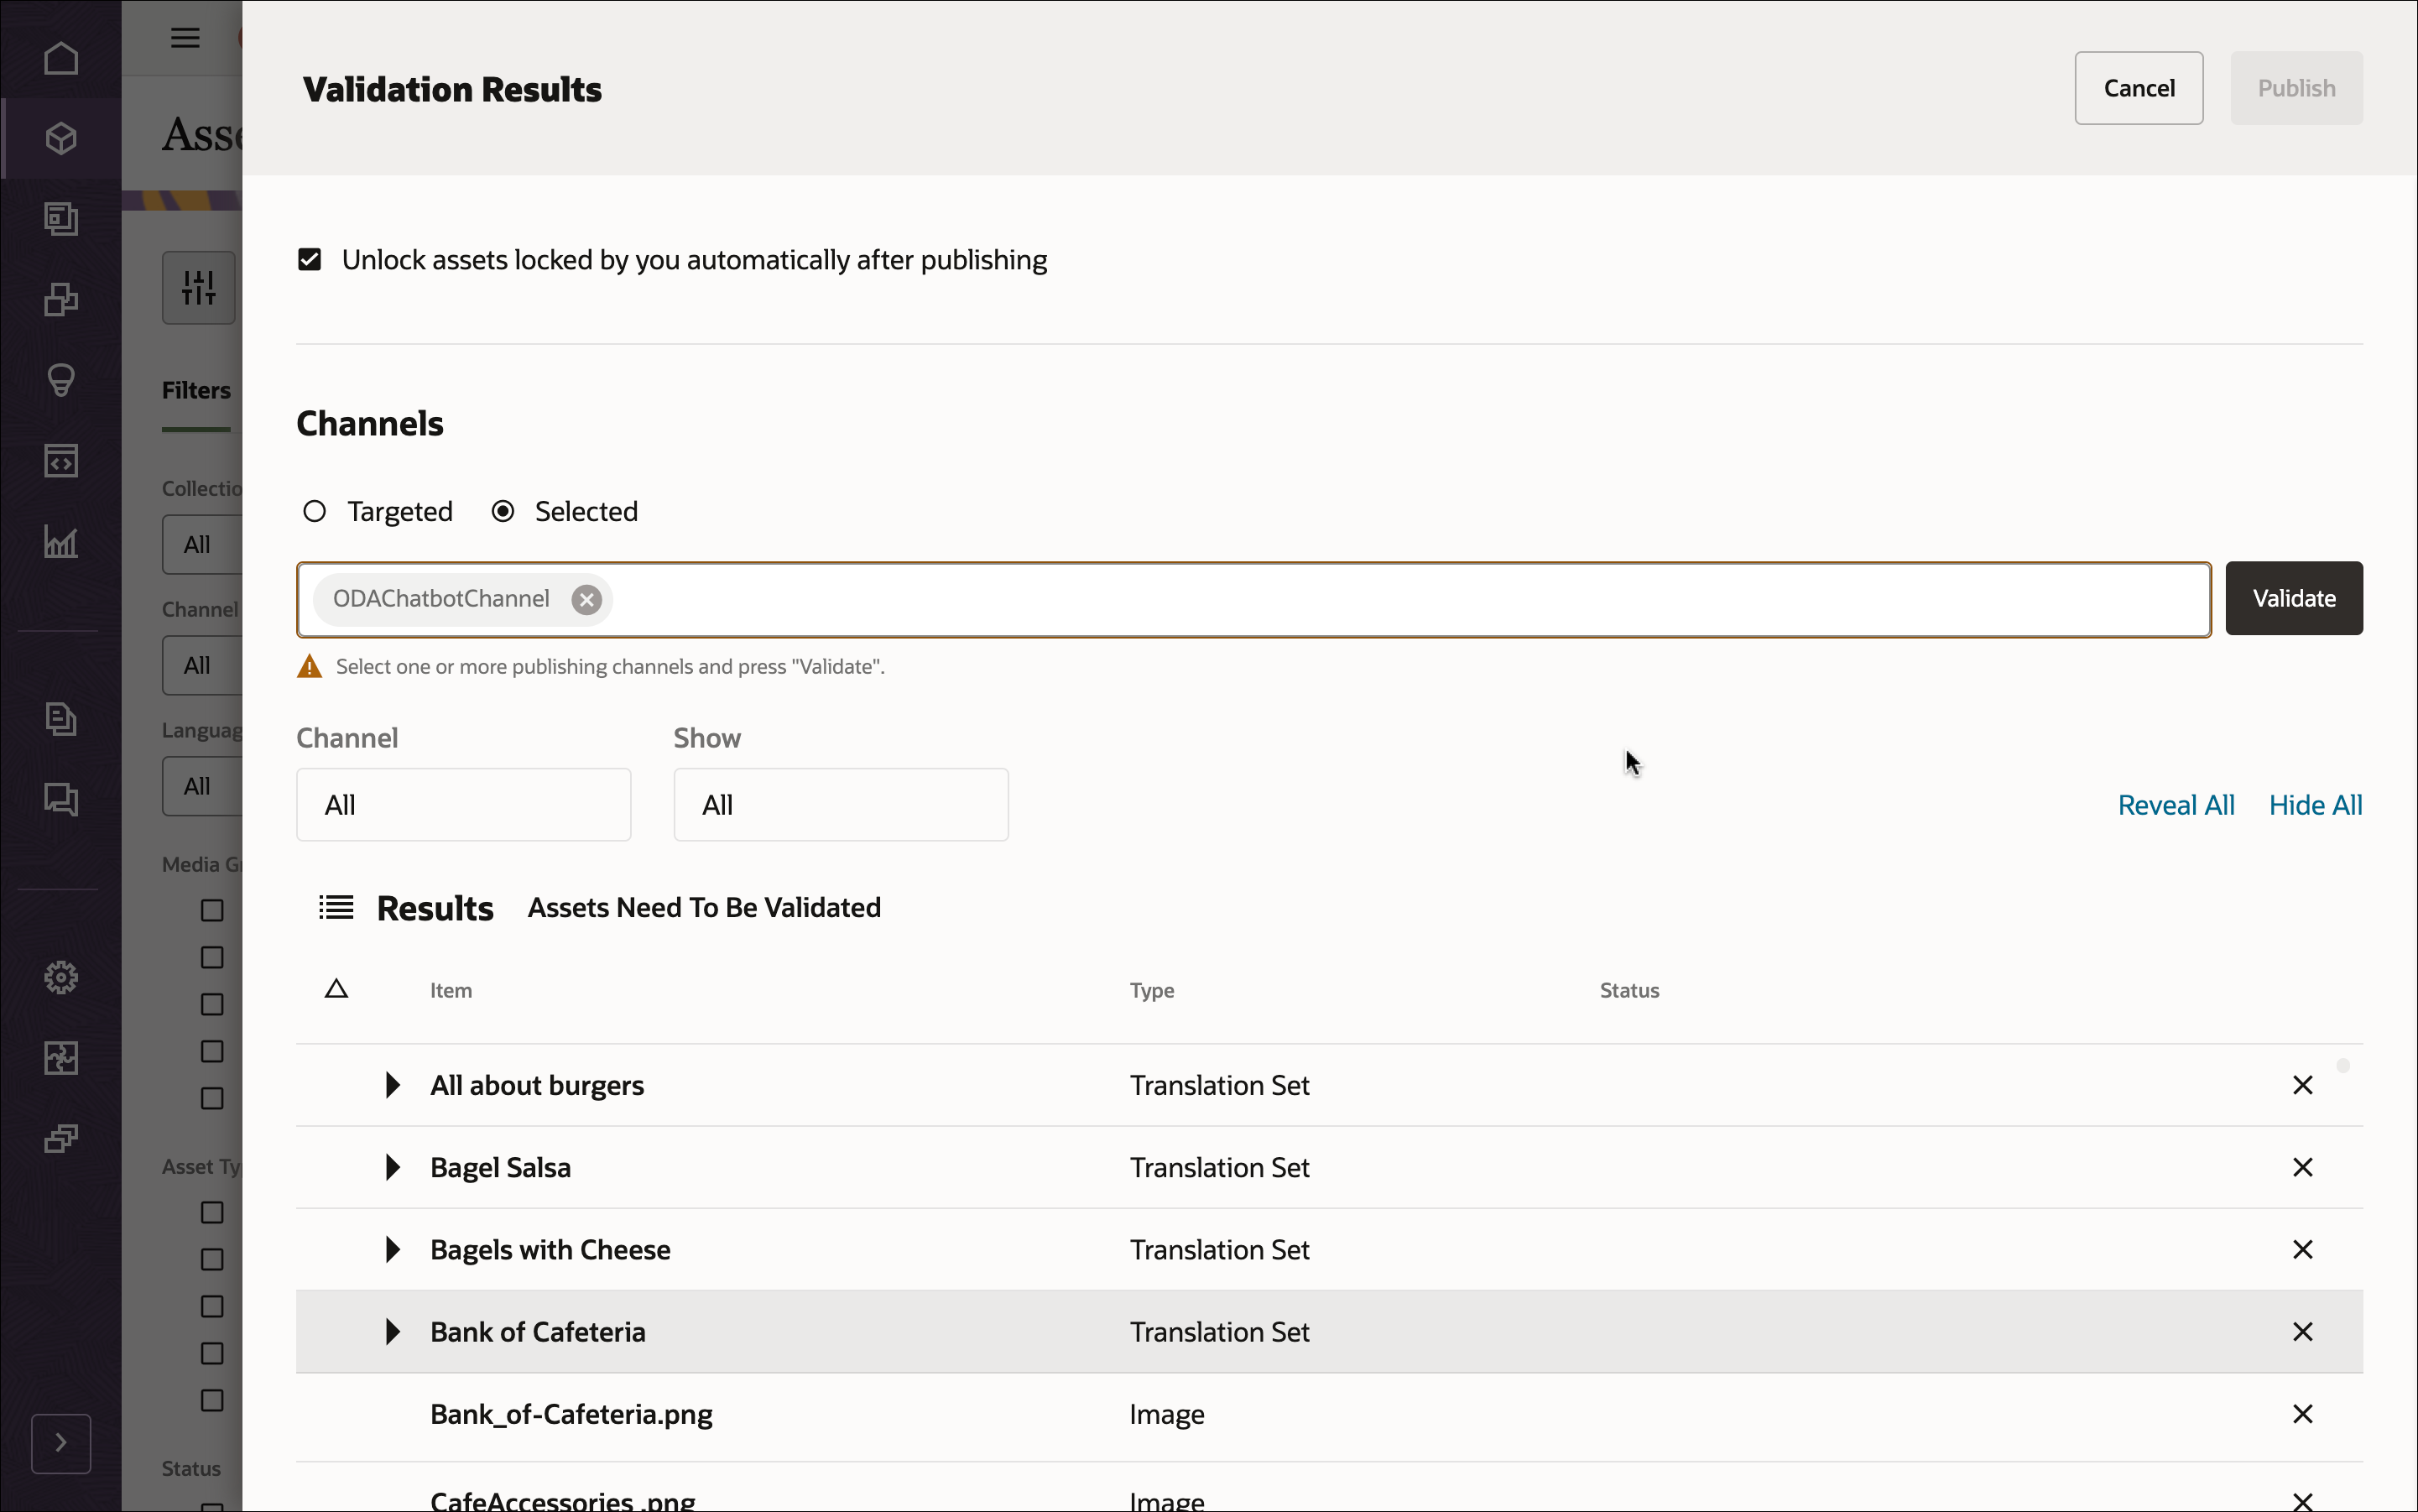Uncheck unlock assets after publishing option
This screenshot has width=2418, height=1512.
[310, 259]
